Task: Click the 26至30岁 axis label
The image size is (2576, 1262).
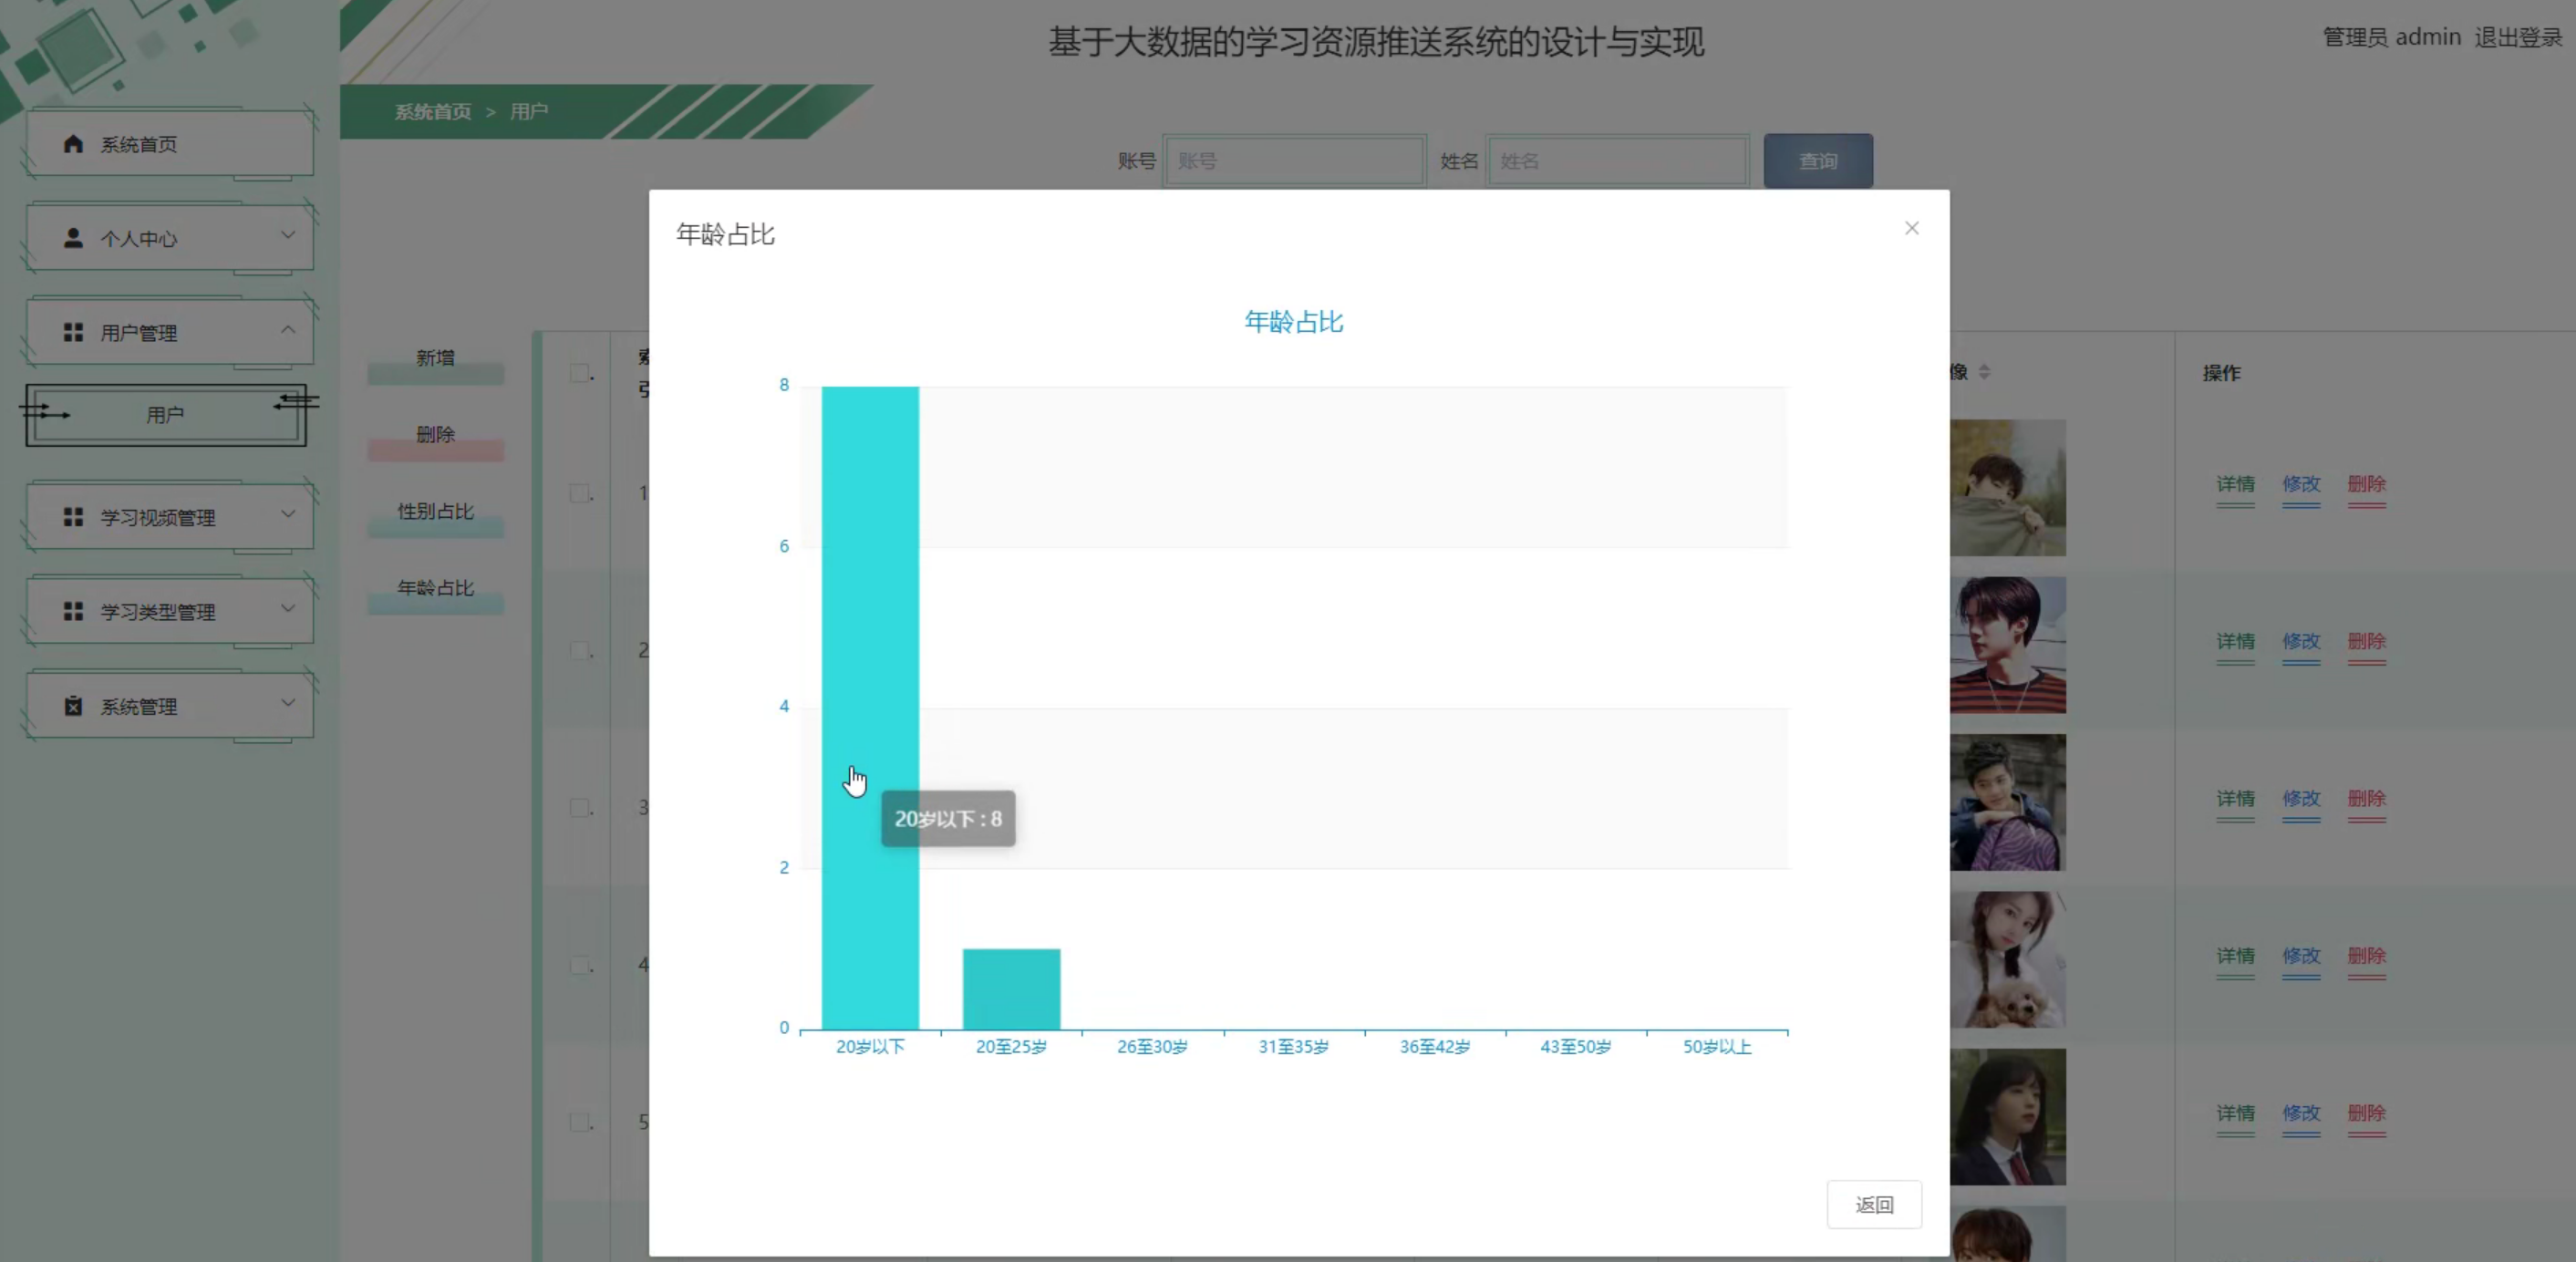Action: pyautogui.click(x=1152, y=1047)
